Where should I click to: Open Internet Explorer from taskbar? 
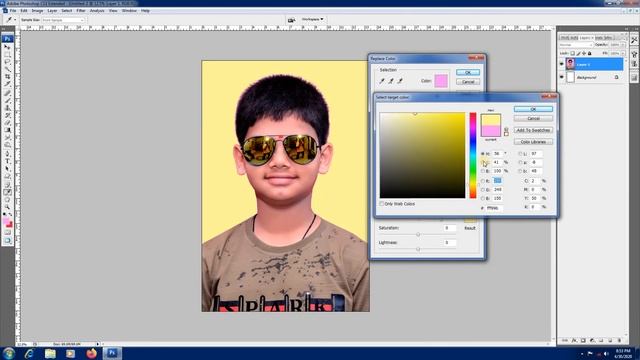coord(29,353)
